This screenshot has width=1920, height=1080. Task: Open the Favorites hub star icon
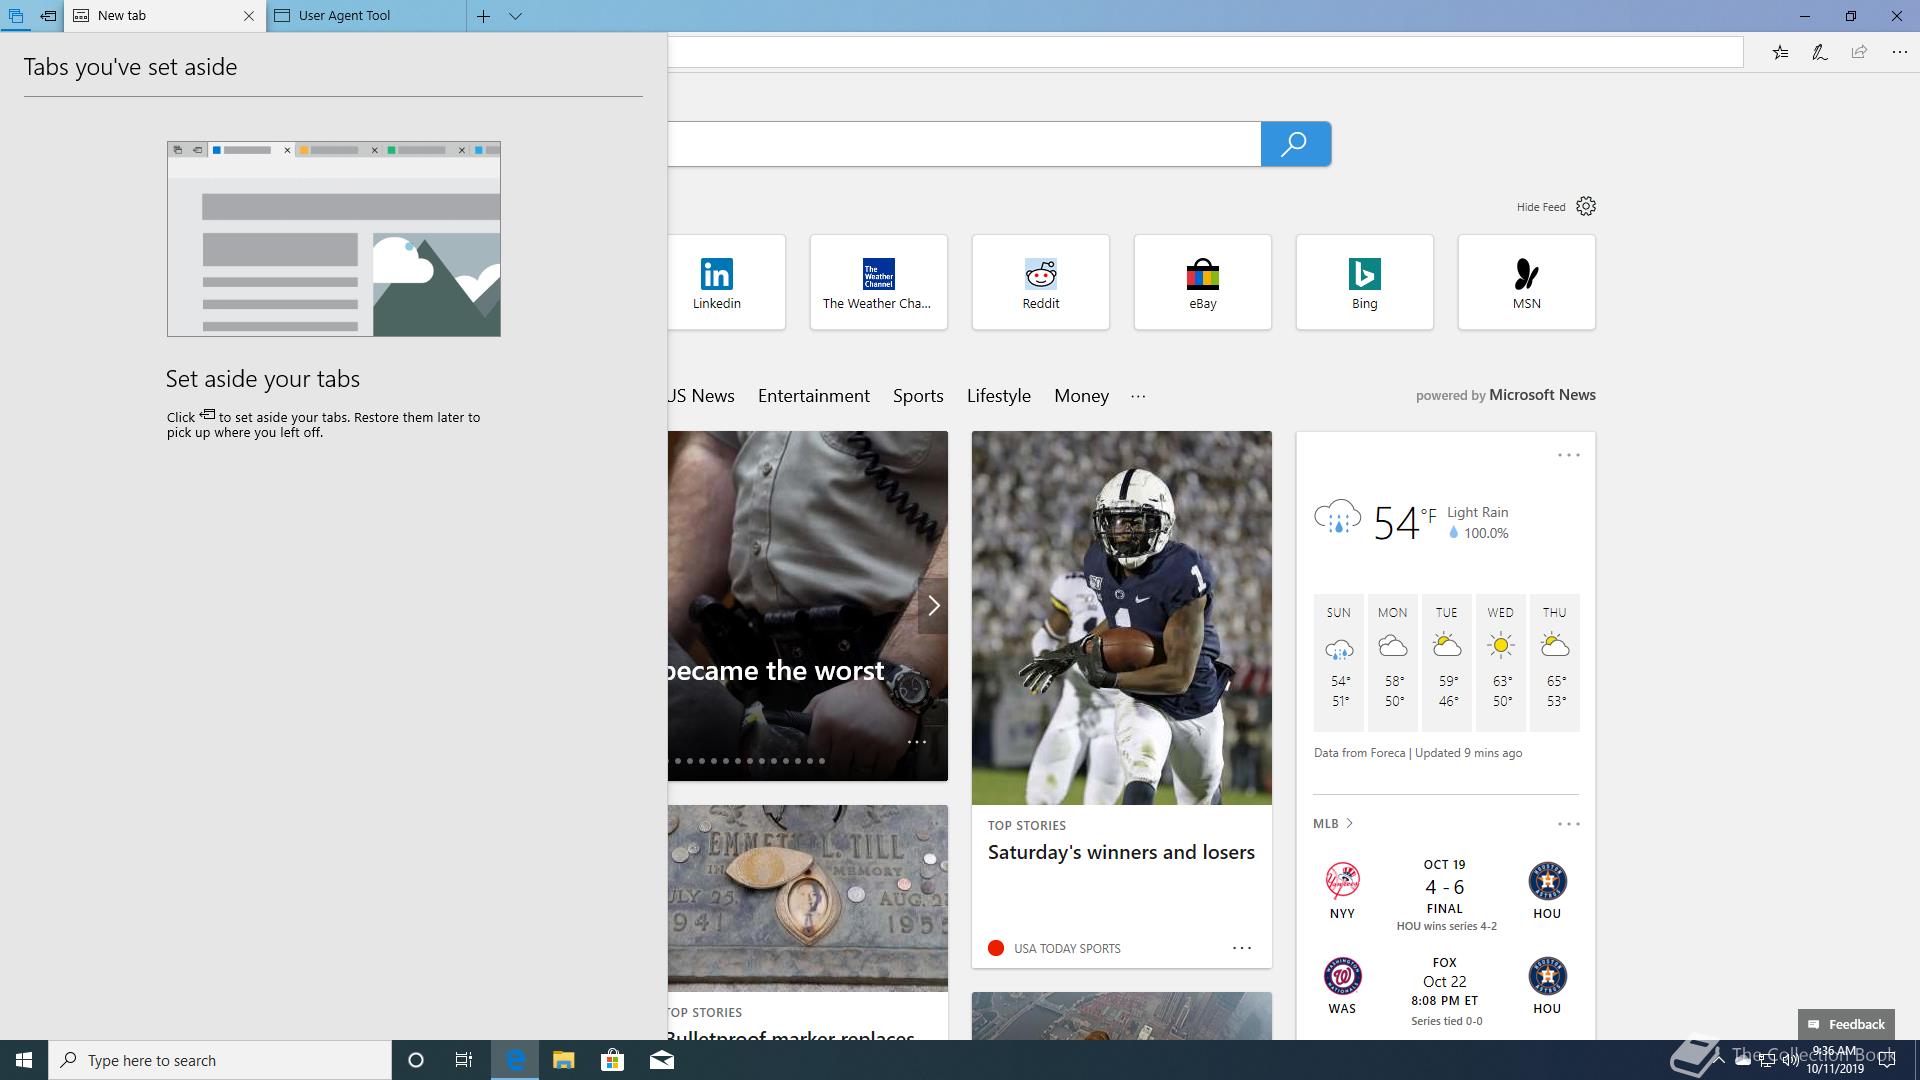pos(1780,52)
